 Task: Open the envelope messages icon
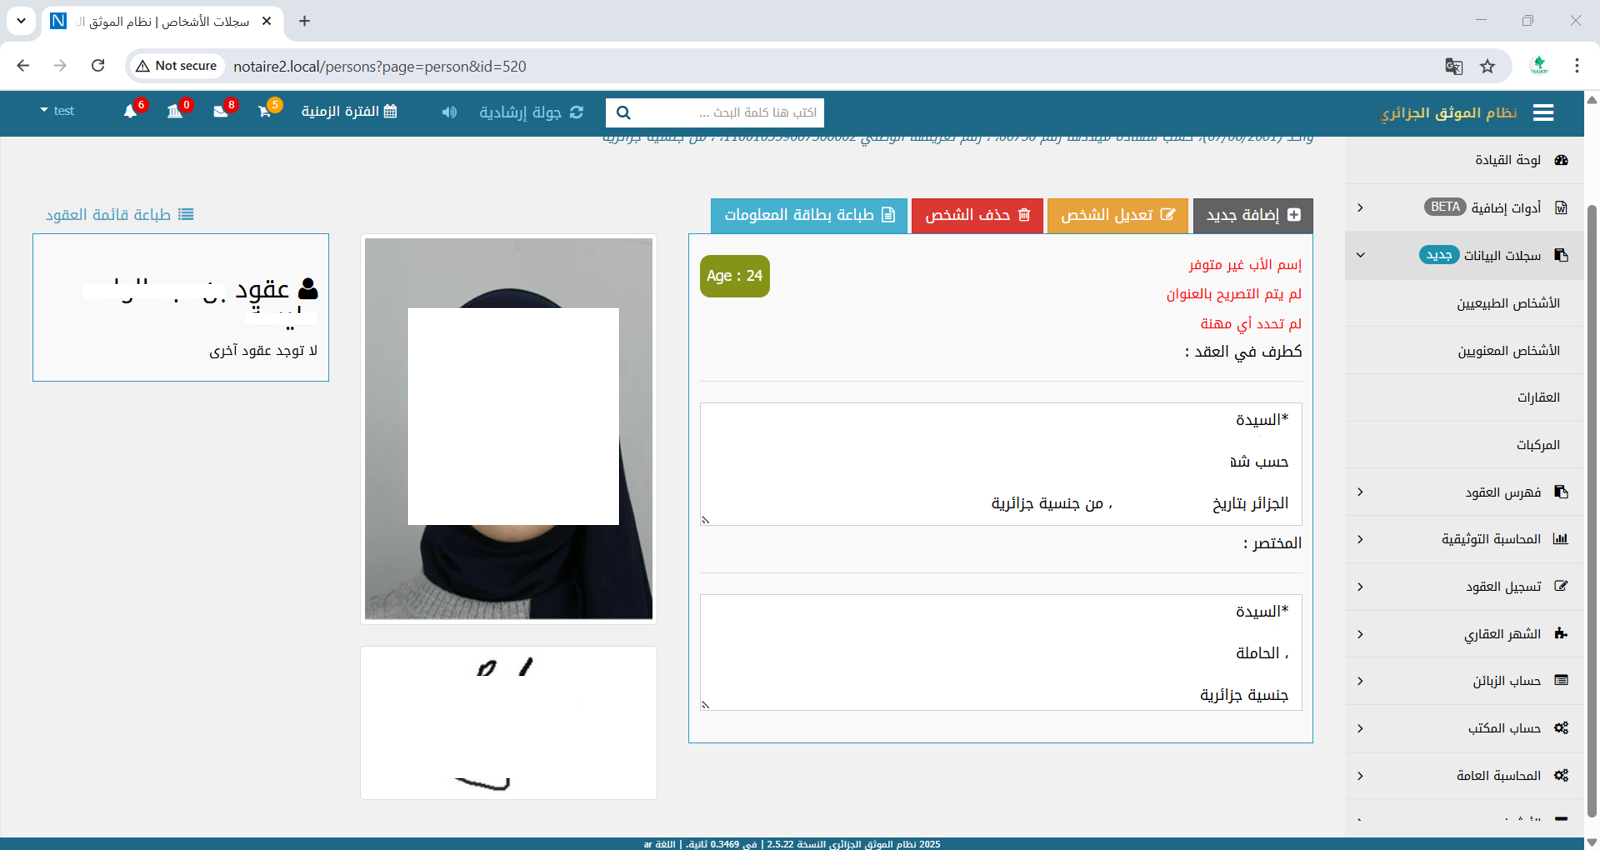(220, 112)
